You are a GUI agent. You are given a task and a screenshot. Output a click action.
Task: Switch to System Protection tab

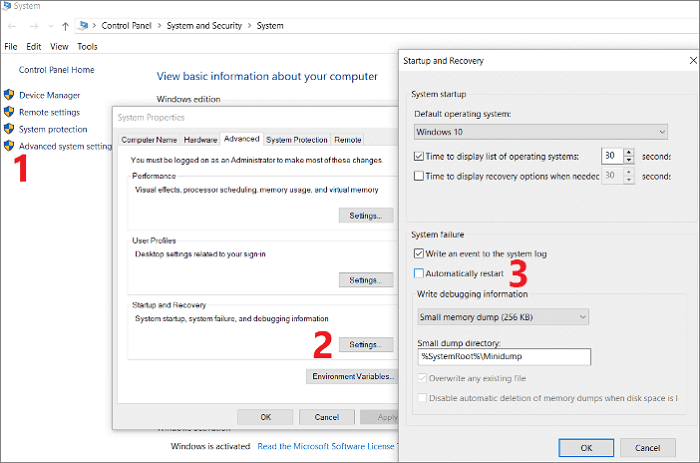pos(297,140)
